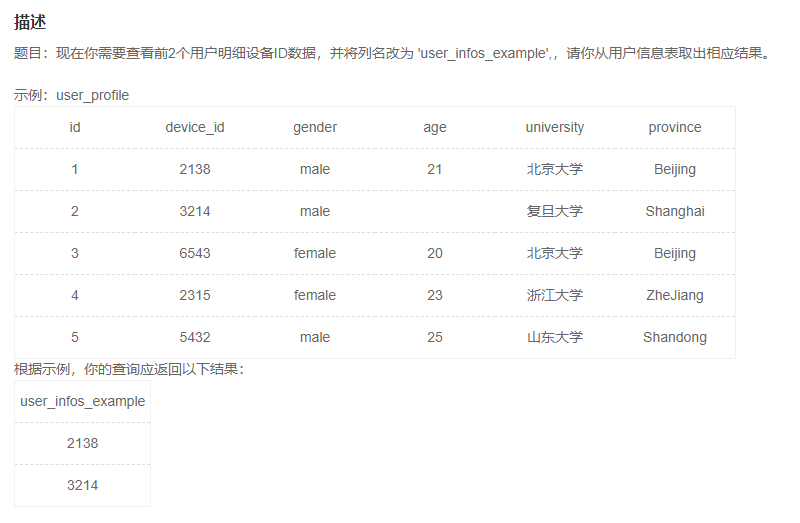Image resolution: width=800 pixels, height=523 pixels.
Task: Click the "山东大学" university cell
Action: [555, 337]
